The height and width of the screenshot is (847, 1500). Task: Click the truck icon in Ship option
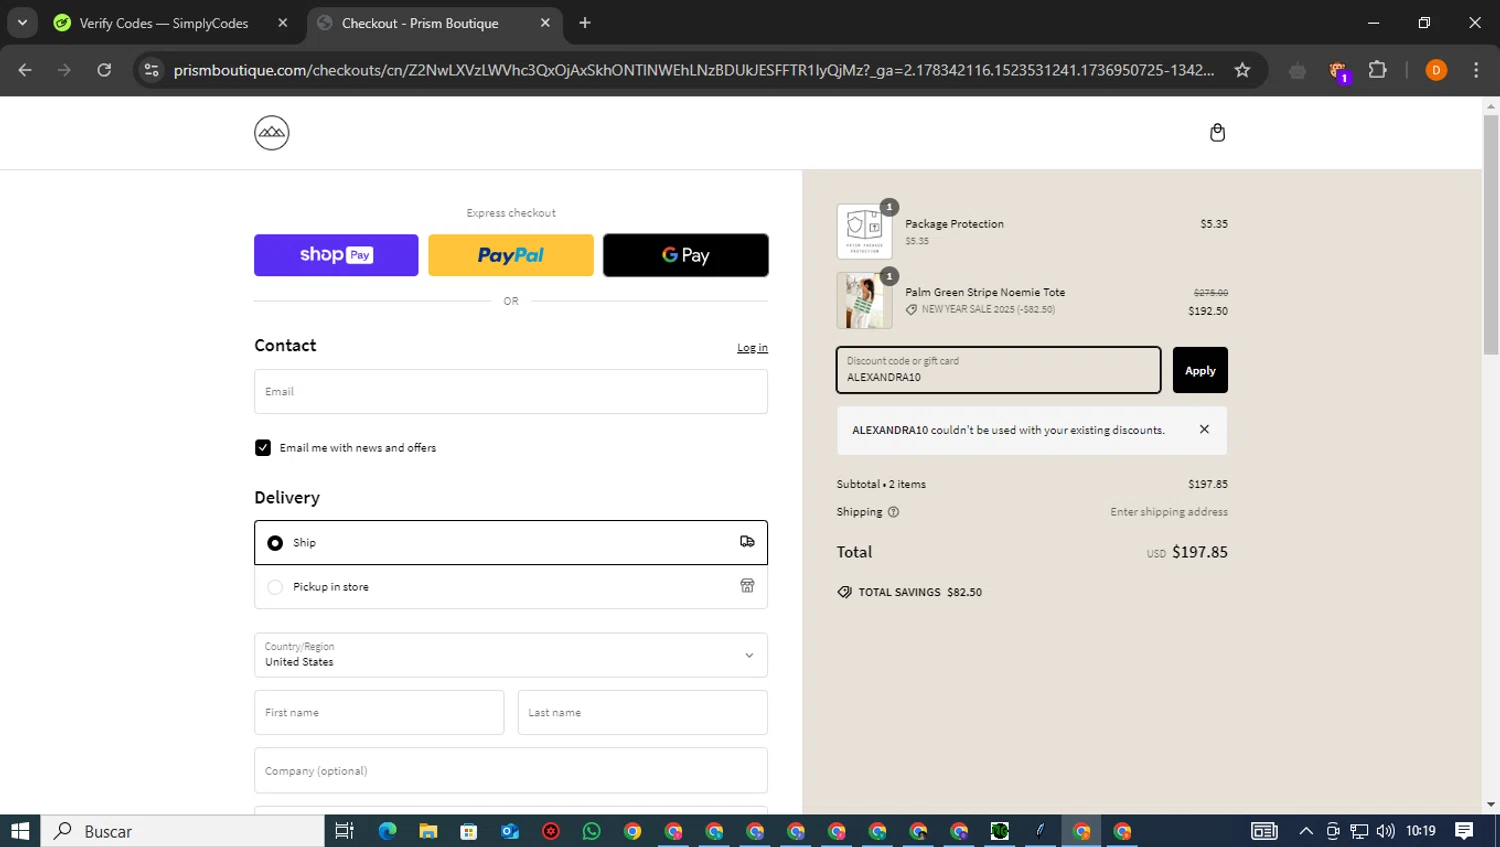click(x=747, y=541)
